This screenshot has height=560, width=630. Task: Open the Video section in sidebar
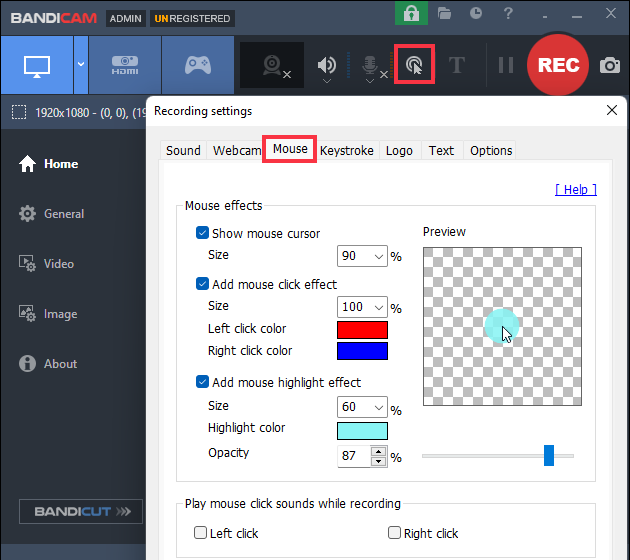point(58,264)
